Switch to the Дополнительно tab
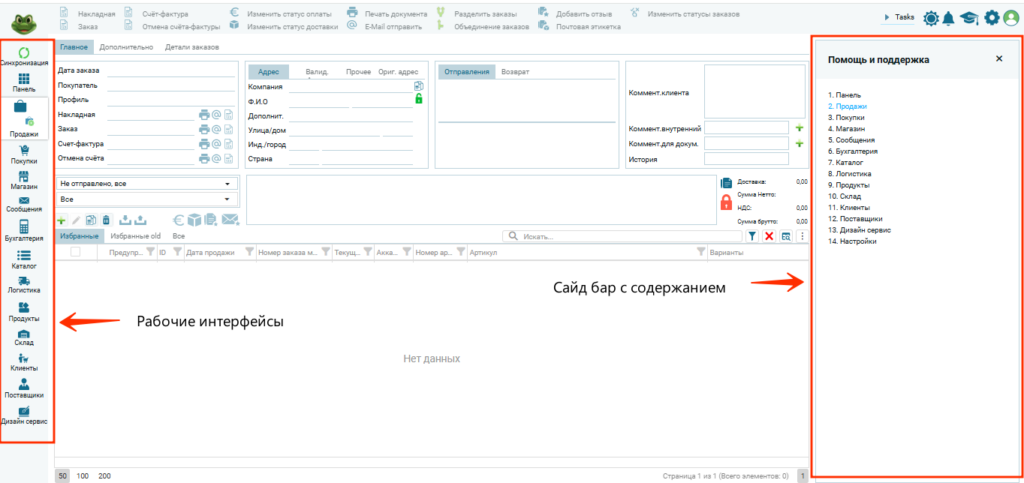This screenshot has width=1024, height=483. coord(125,47)
